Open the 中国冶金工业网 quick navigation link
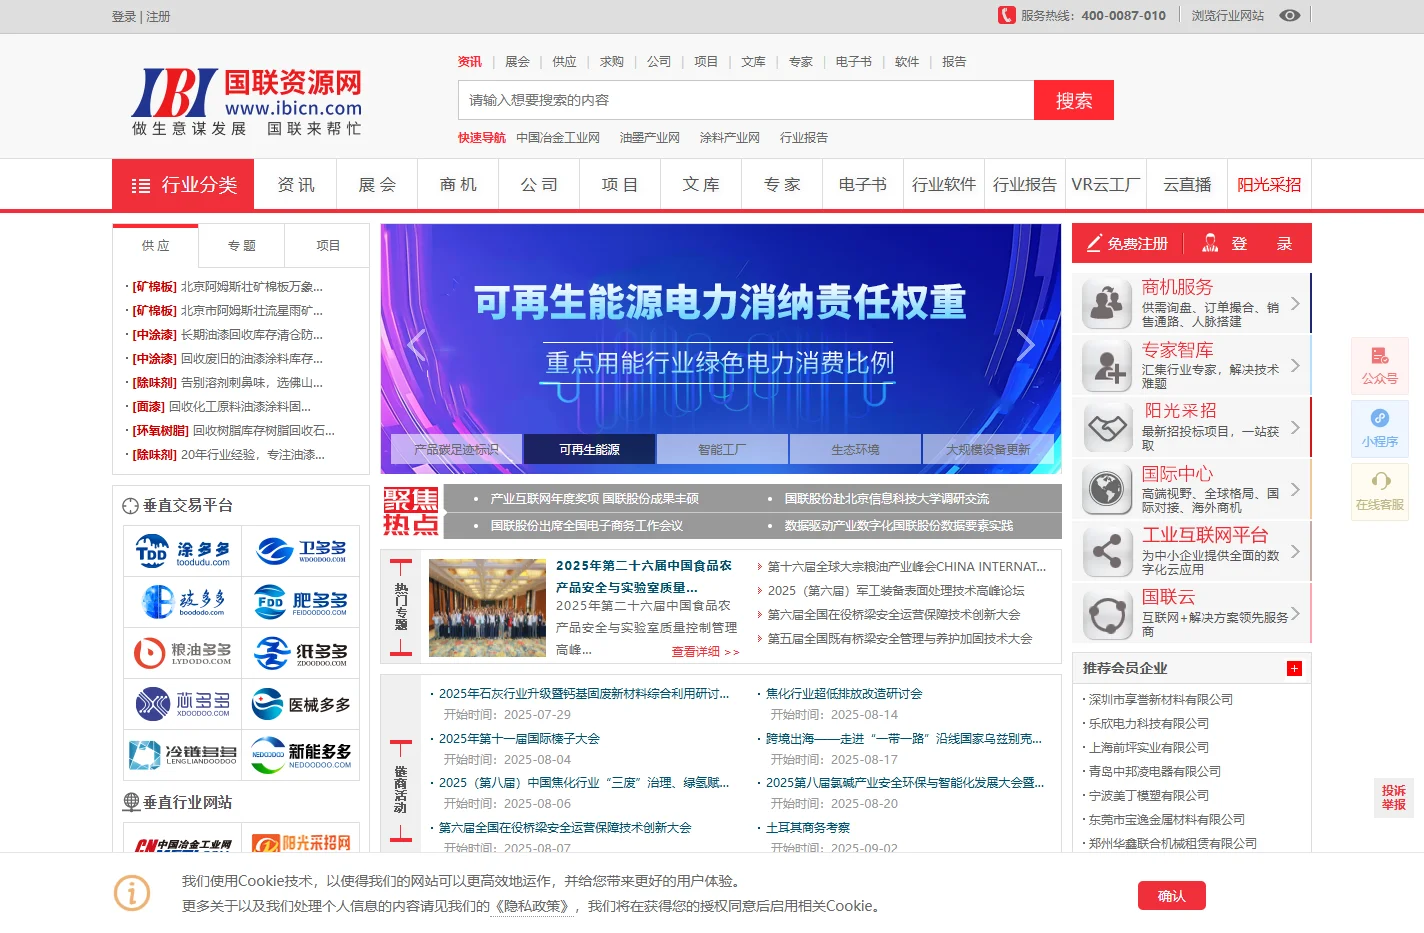The image size is (1424, 933). point(558,138)
